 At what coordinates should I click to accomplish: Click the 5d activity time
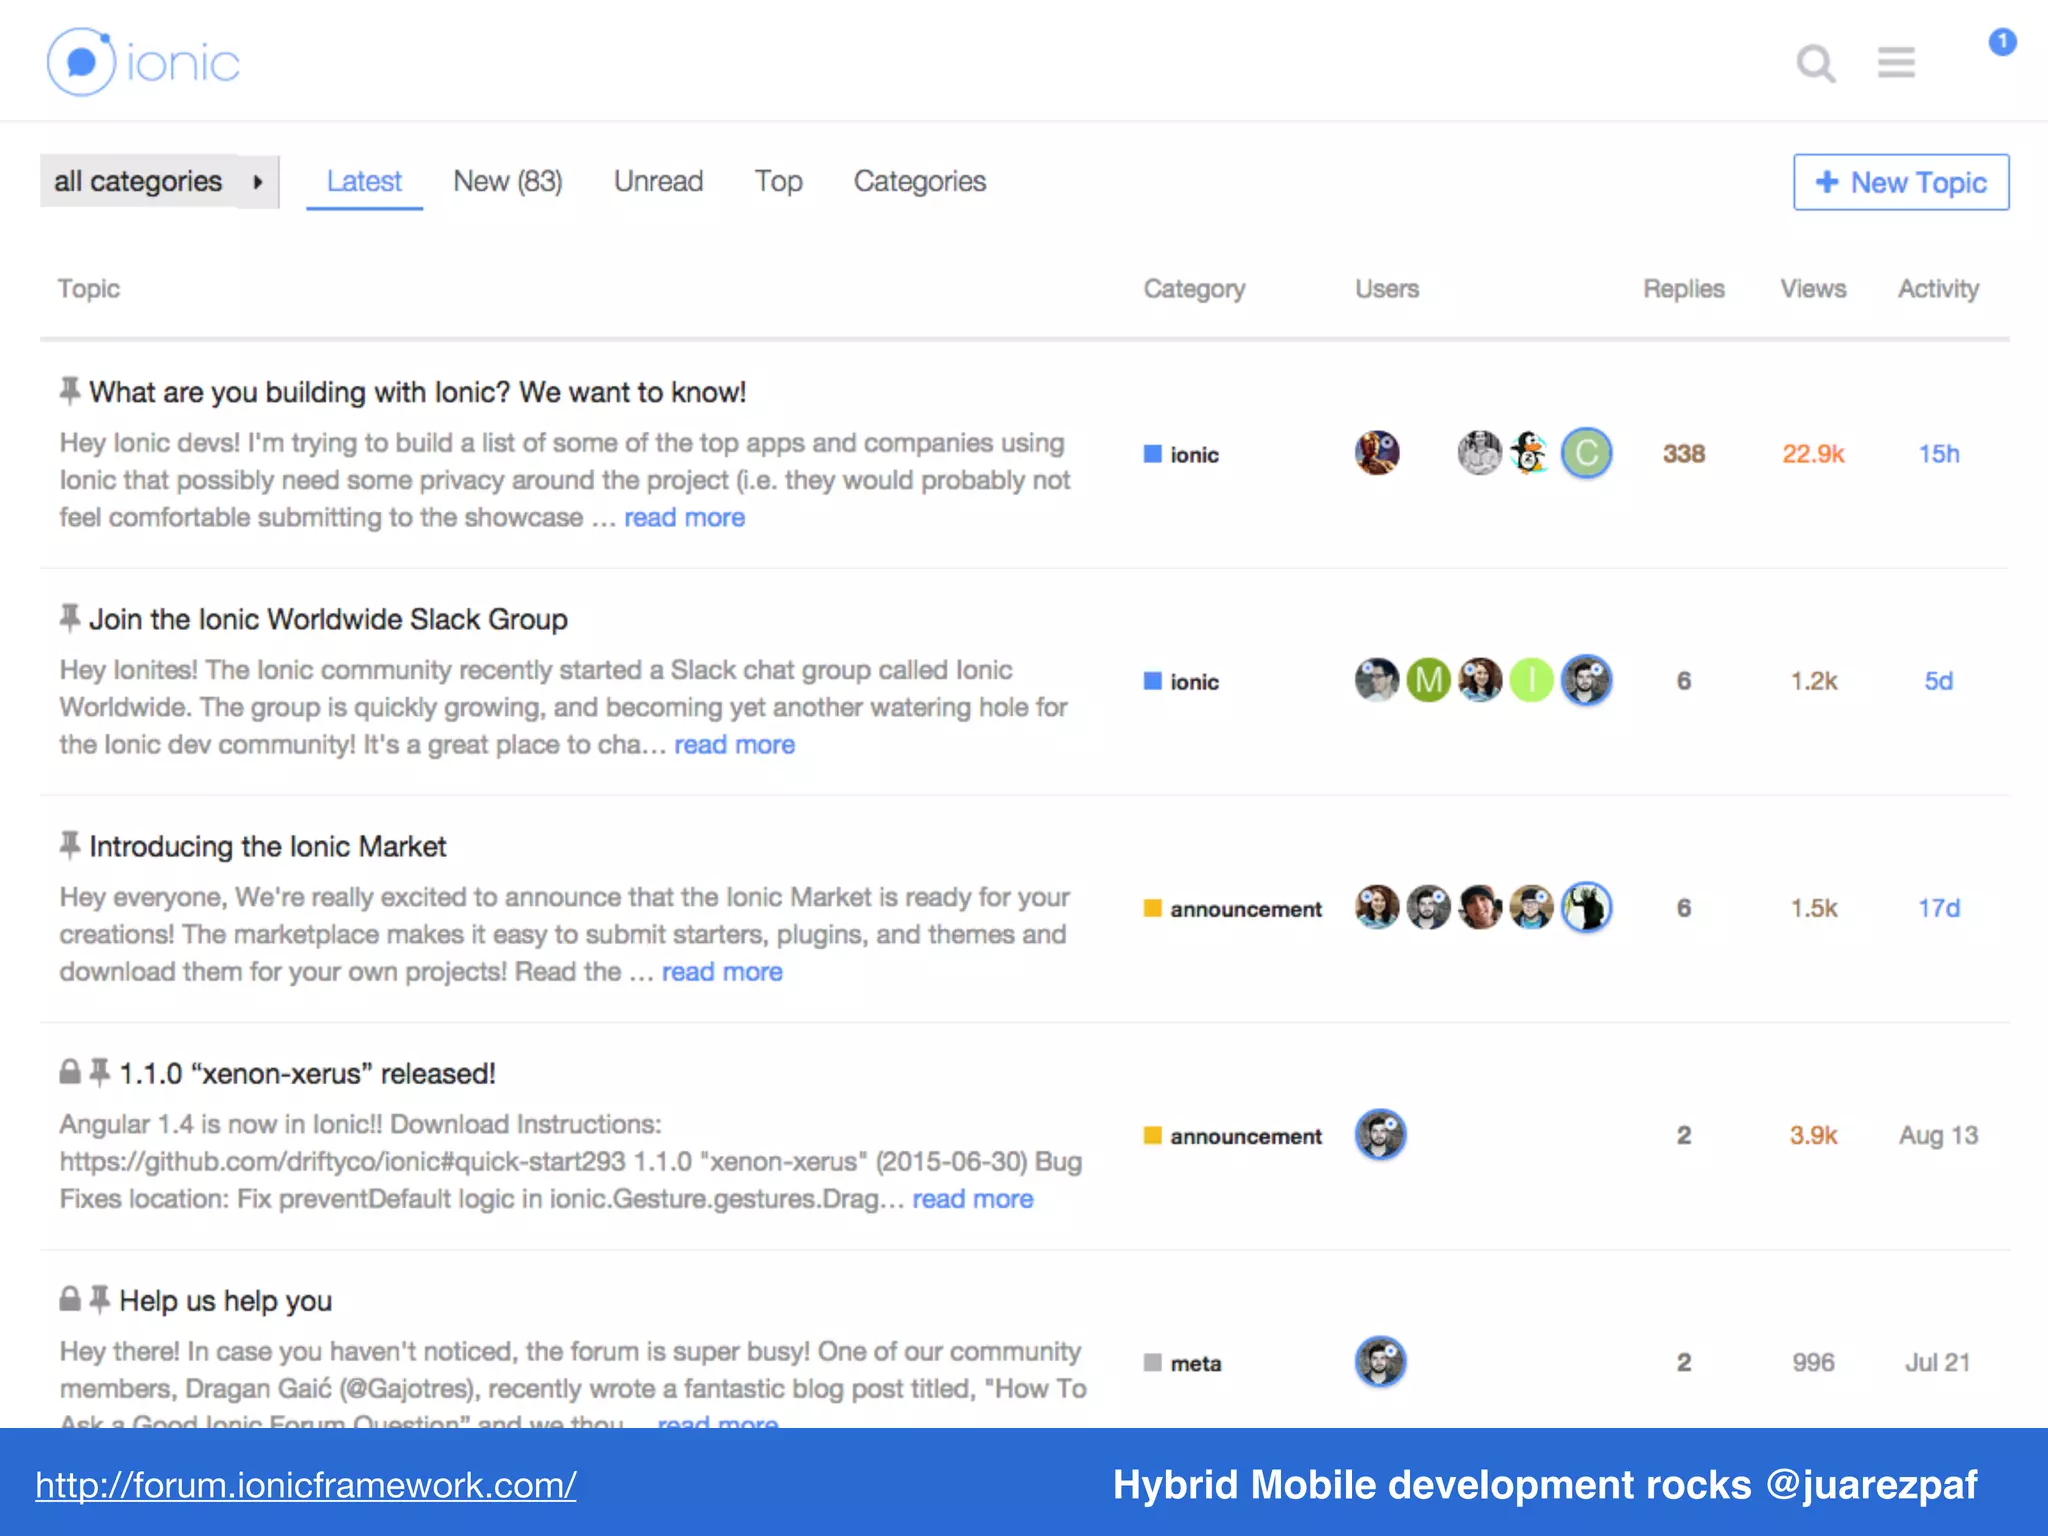click(x=1938, y=680)
